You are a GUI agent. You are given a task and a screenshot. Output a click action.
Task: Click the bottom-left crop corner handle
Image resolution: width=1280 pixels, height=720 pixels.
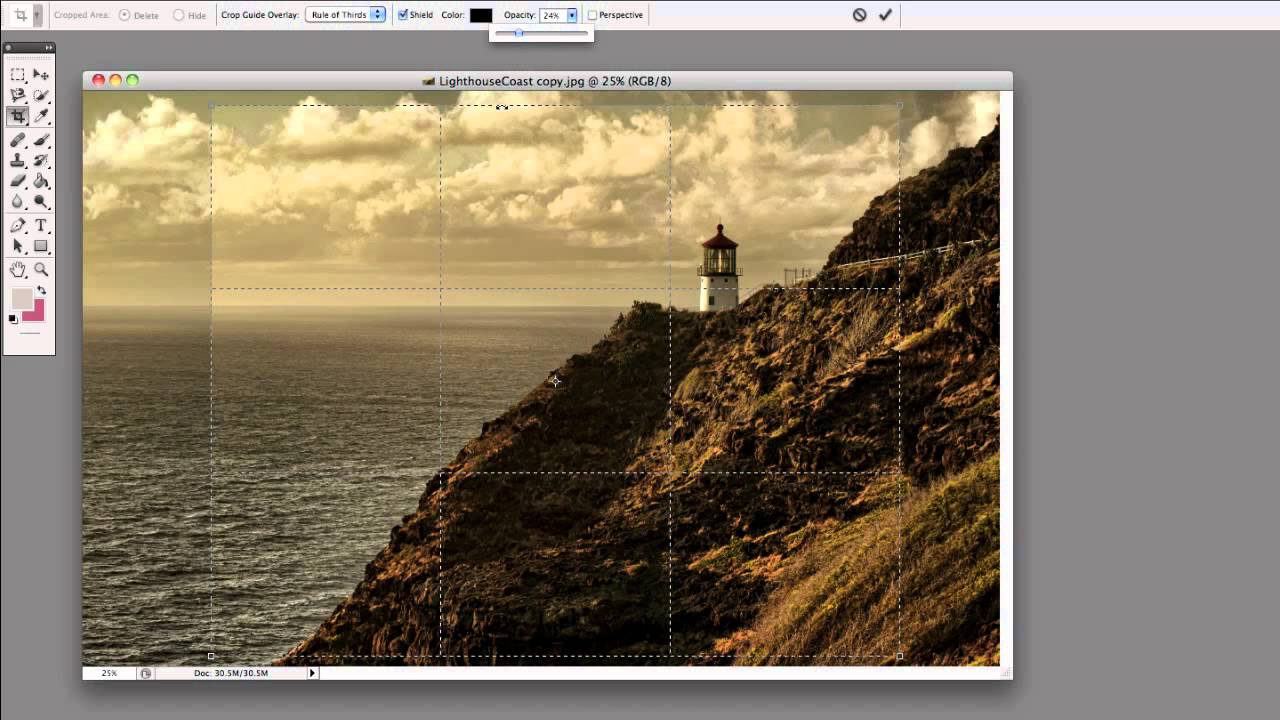(x=211, y=656)
